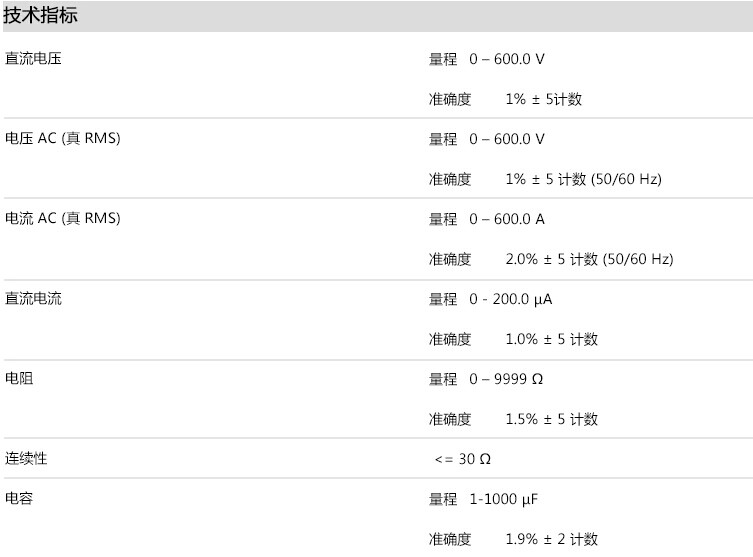Select the 直流电压 row label

33,59
